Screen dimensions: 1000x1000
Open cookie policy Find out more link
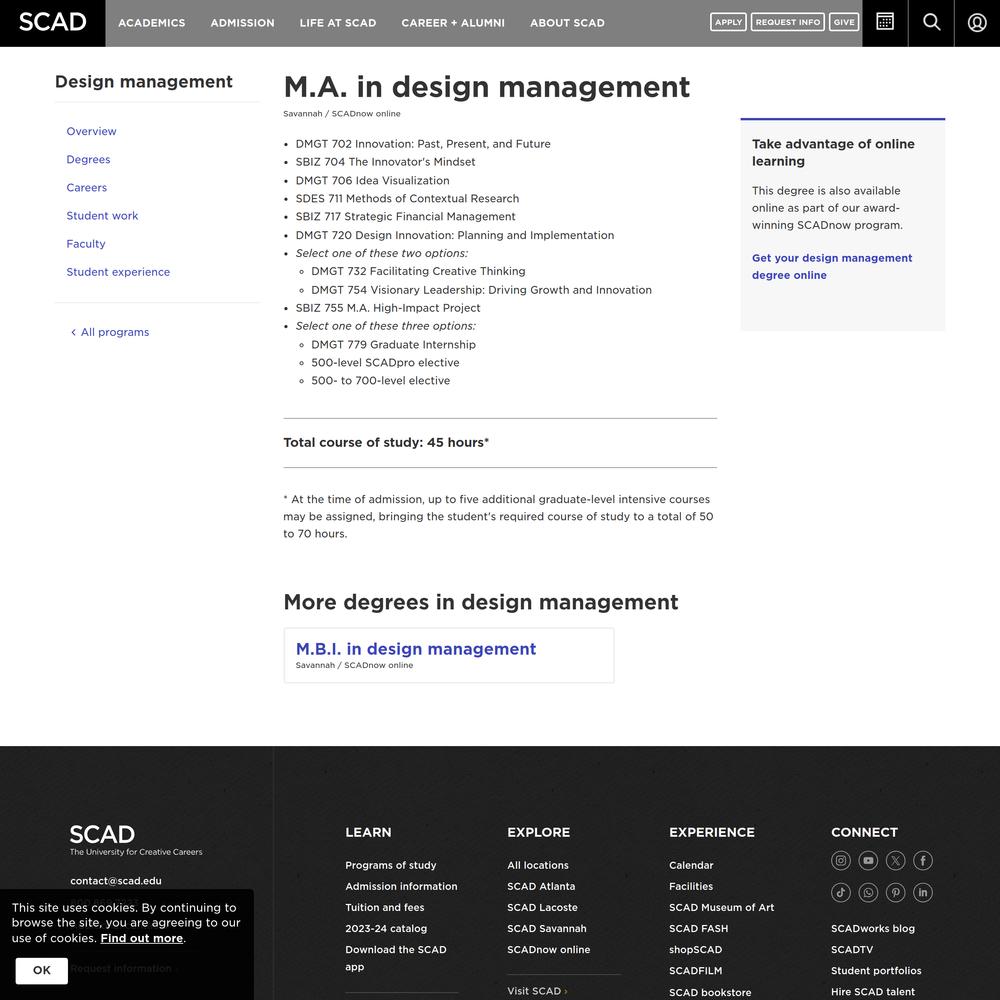142,938
